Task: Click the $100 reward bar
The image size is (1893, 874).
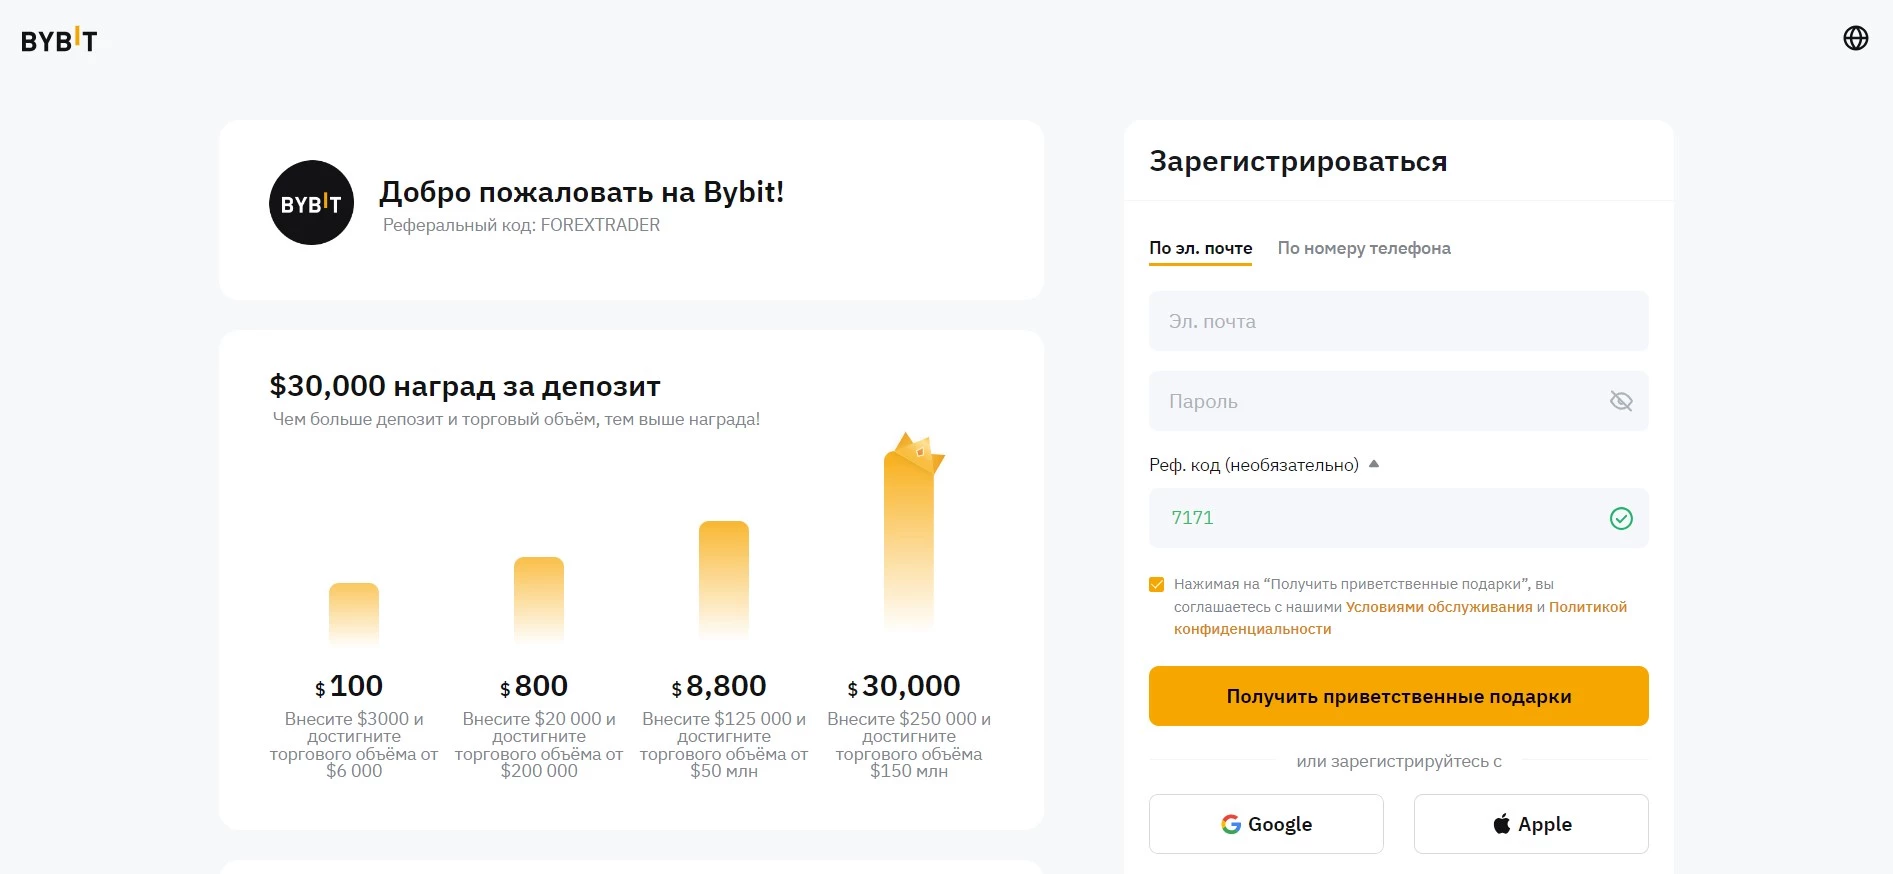Action: pyautogui.click(x=354, y=613)
